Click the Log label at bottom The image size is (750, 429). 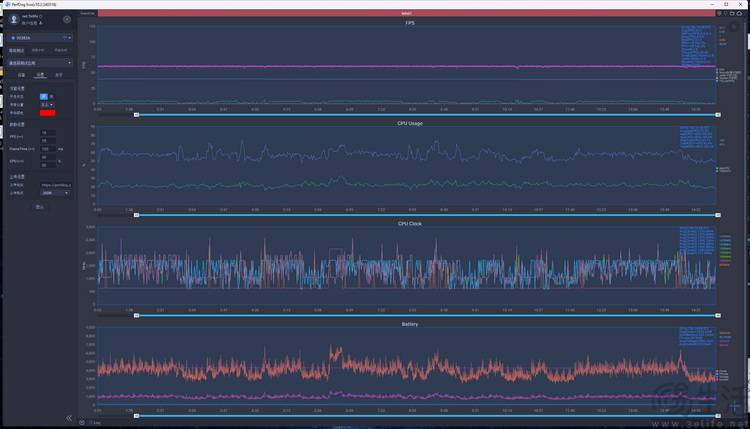[96, 423]
